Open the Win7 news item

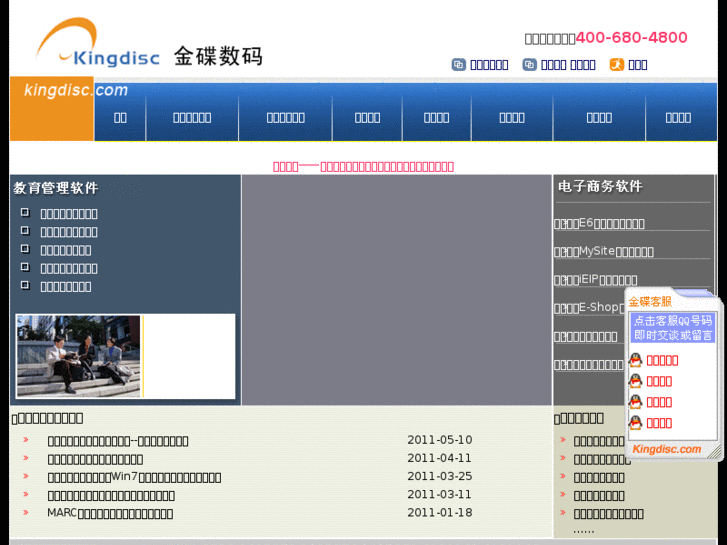[x=134, y=477]
